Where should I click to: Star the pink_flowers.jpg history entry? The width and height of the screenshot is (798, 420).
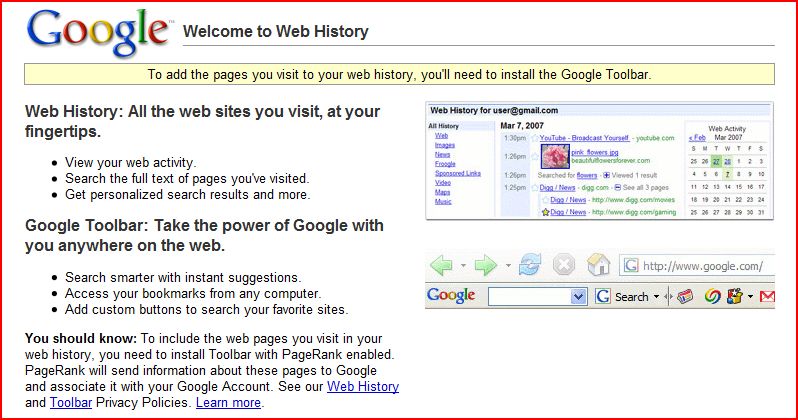pos(534,156)
